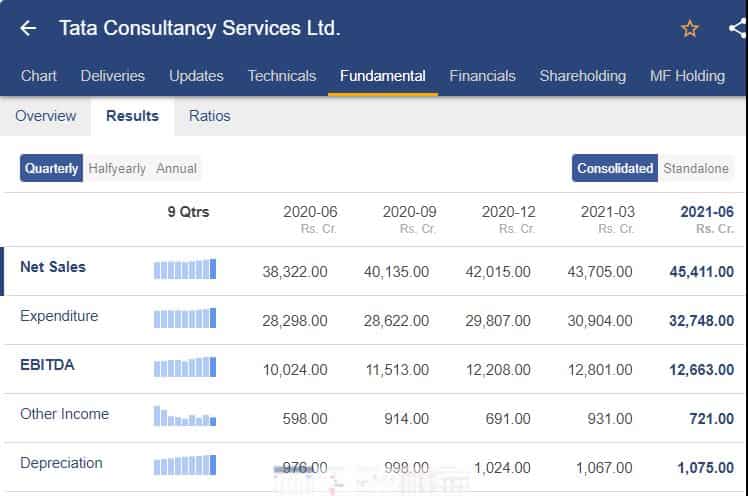Viewport: 748px width, 496px height.
Task: Select Depreciation value 1,075.00
Action: click(x=706, y=468)
